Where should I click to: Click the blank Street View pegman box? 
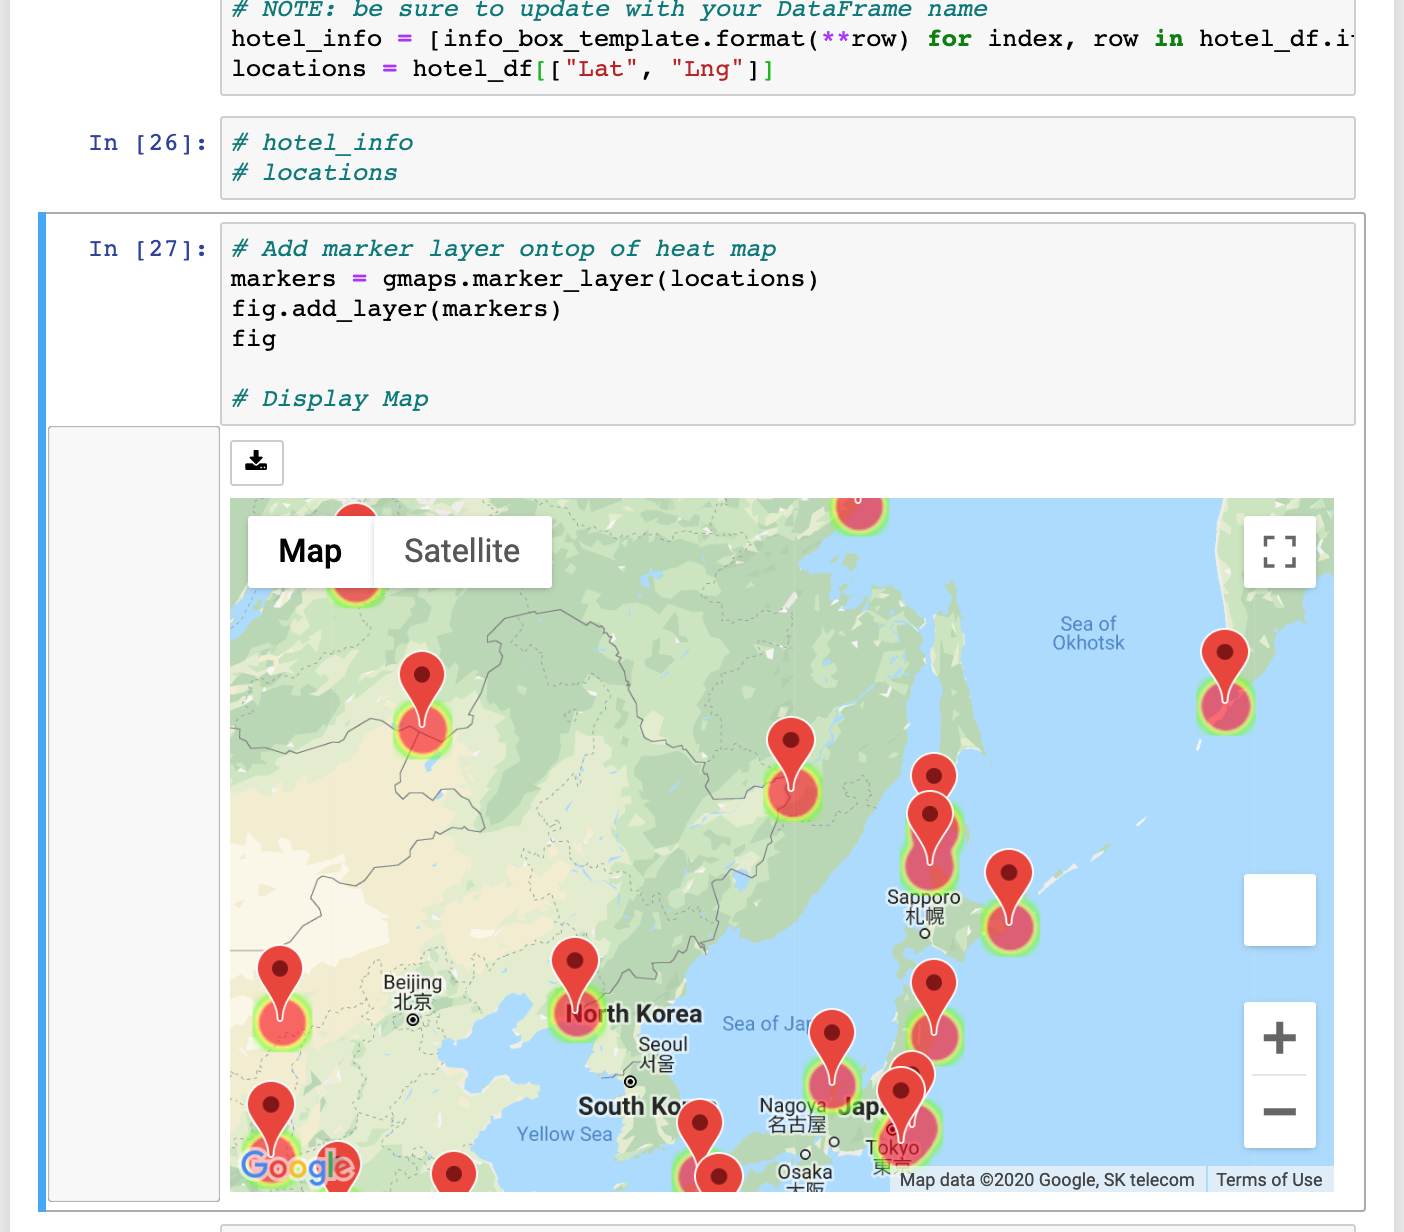[x=1279, y=910]
